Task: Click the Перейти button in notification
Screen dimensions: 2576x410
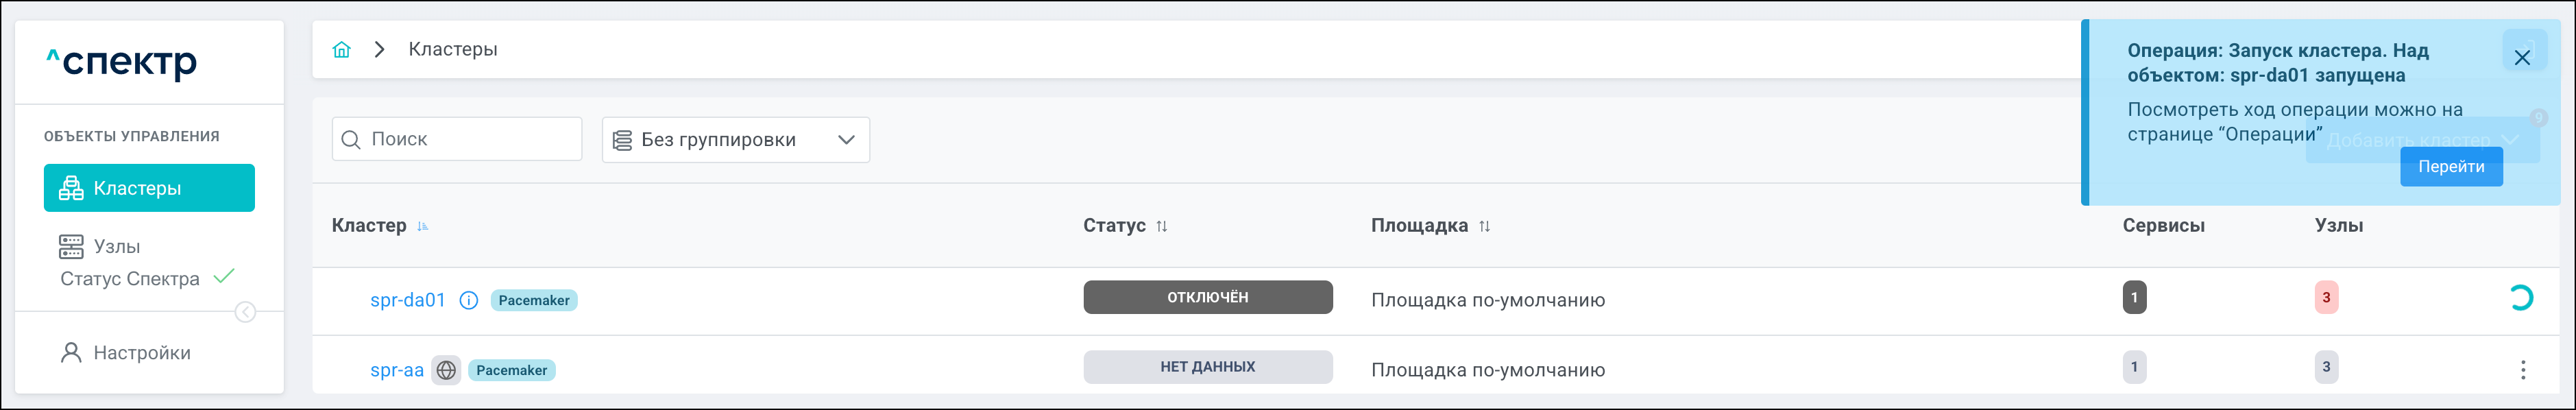Action: [x=2451, y=167]
